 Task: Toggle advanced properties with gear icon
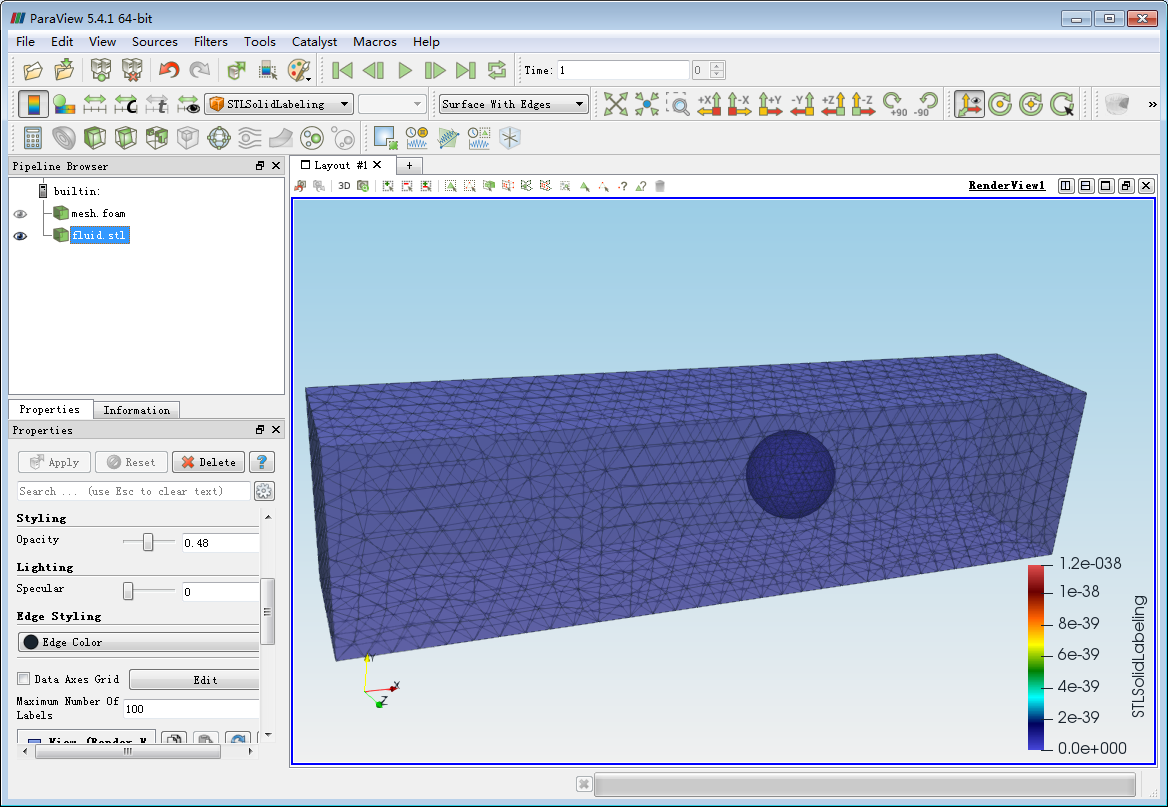pos(264,491)
